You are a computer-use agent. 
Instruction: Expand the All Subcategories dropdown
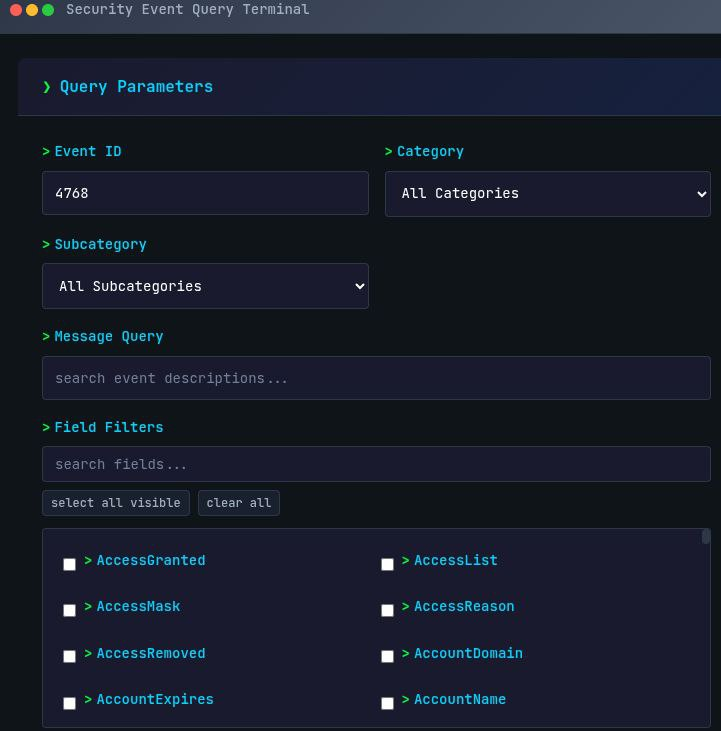pos(205,286)
